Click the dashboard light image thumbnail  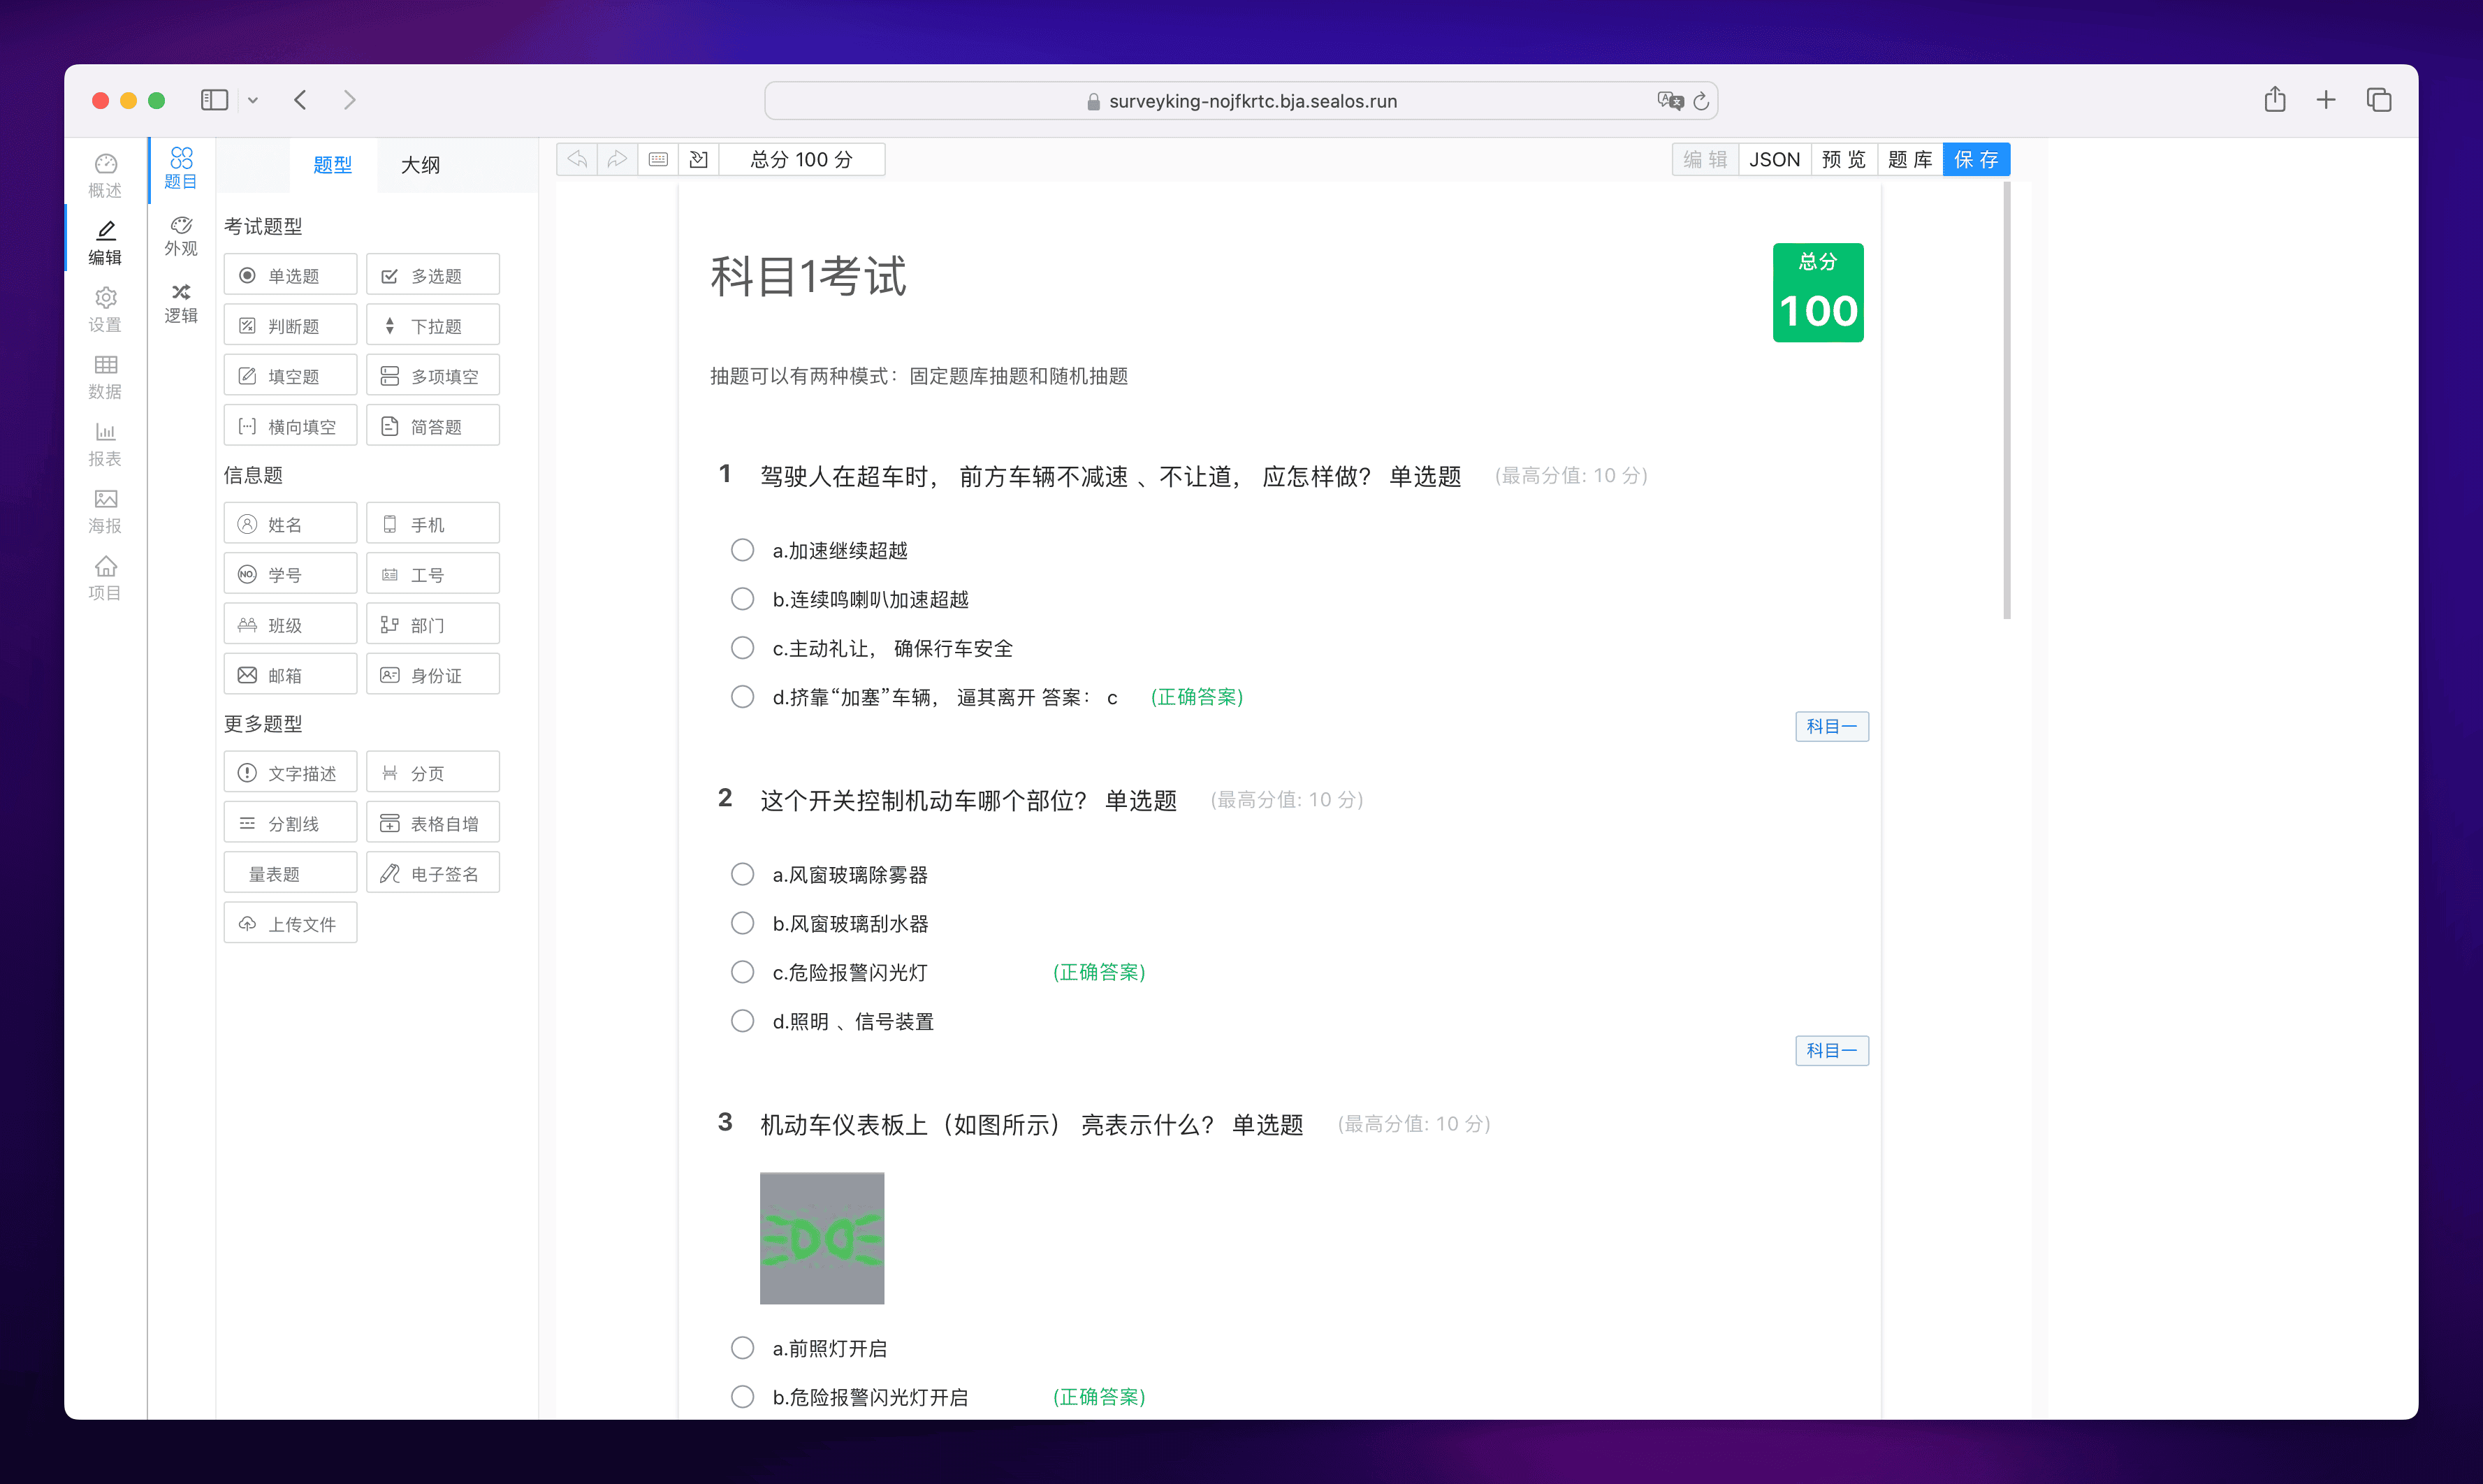[821, 1238]
